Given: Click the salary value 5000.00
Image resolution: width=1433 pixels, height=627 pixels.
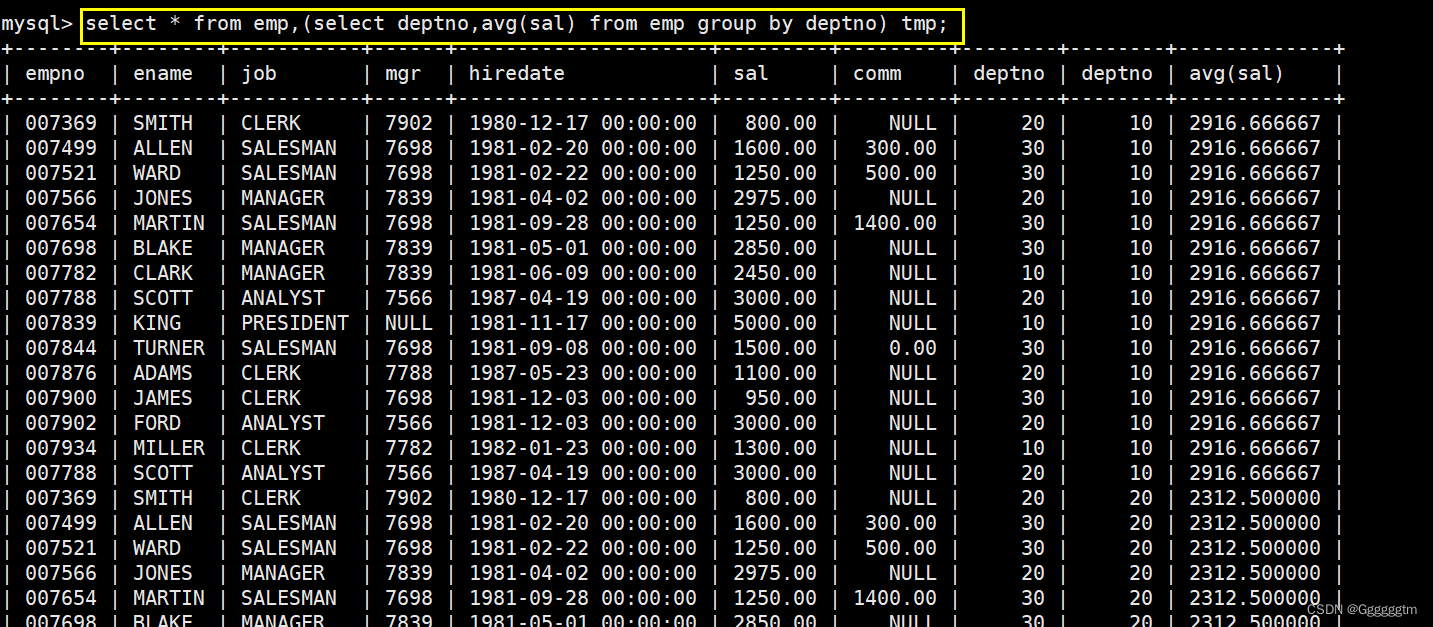Looking at the screenshot, I should coord(775,323).
